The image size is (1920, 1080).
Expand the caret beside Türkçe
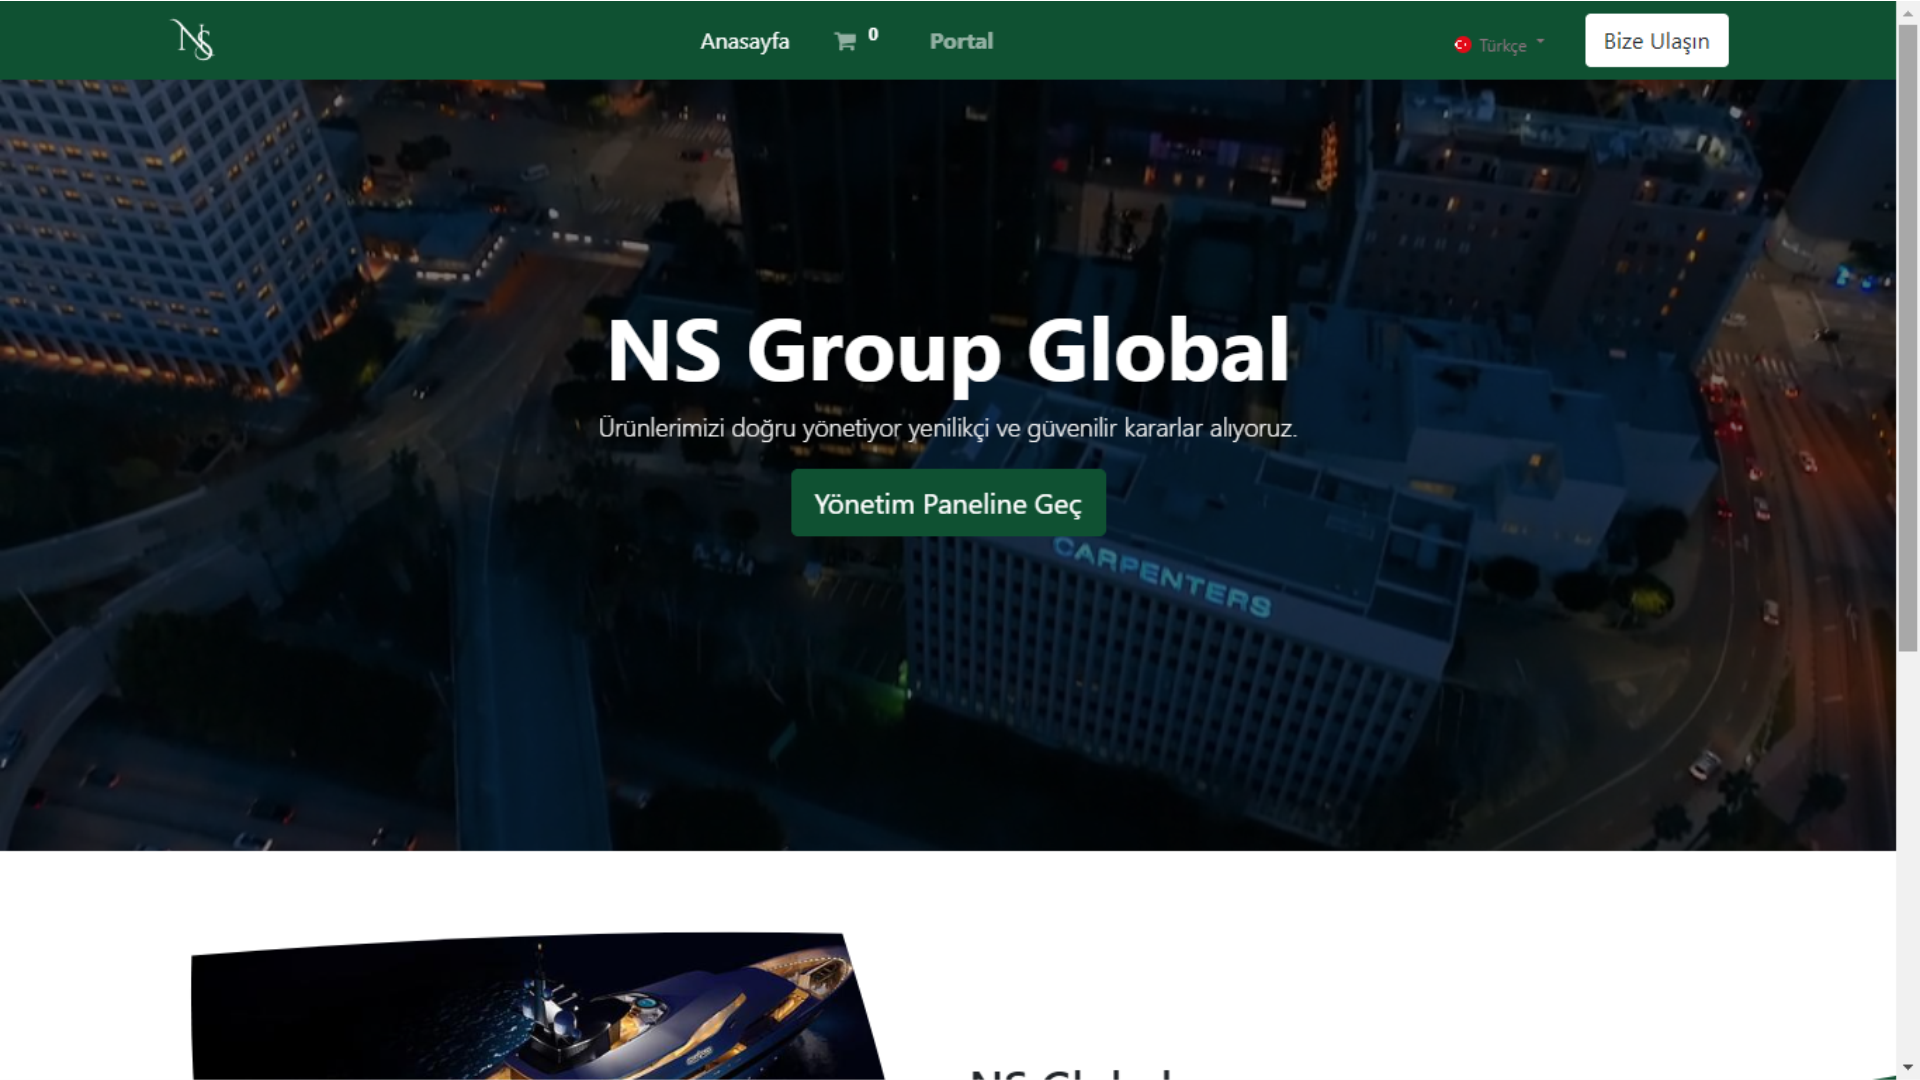pos(1540,42)
